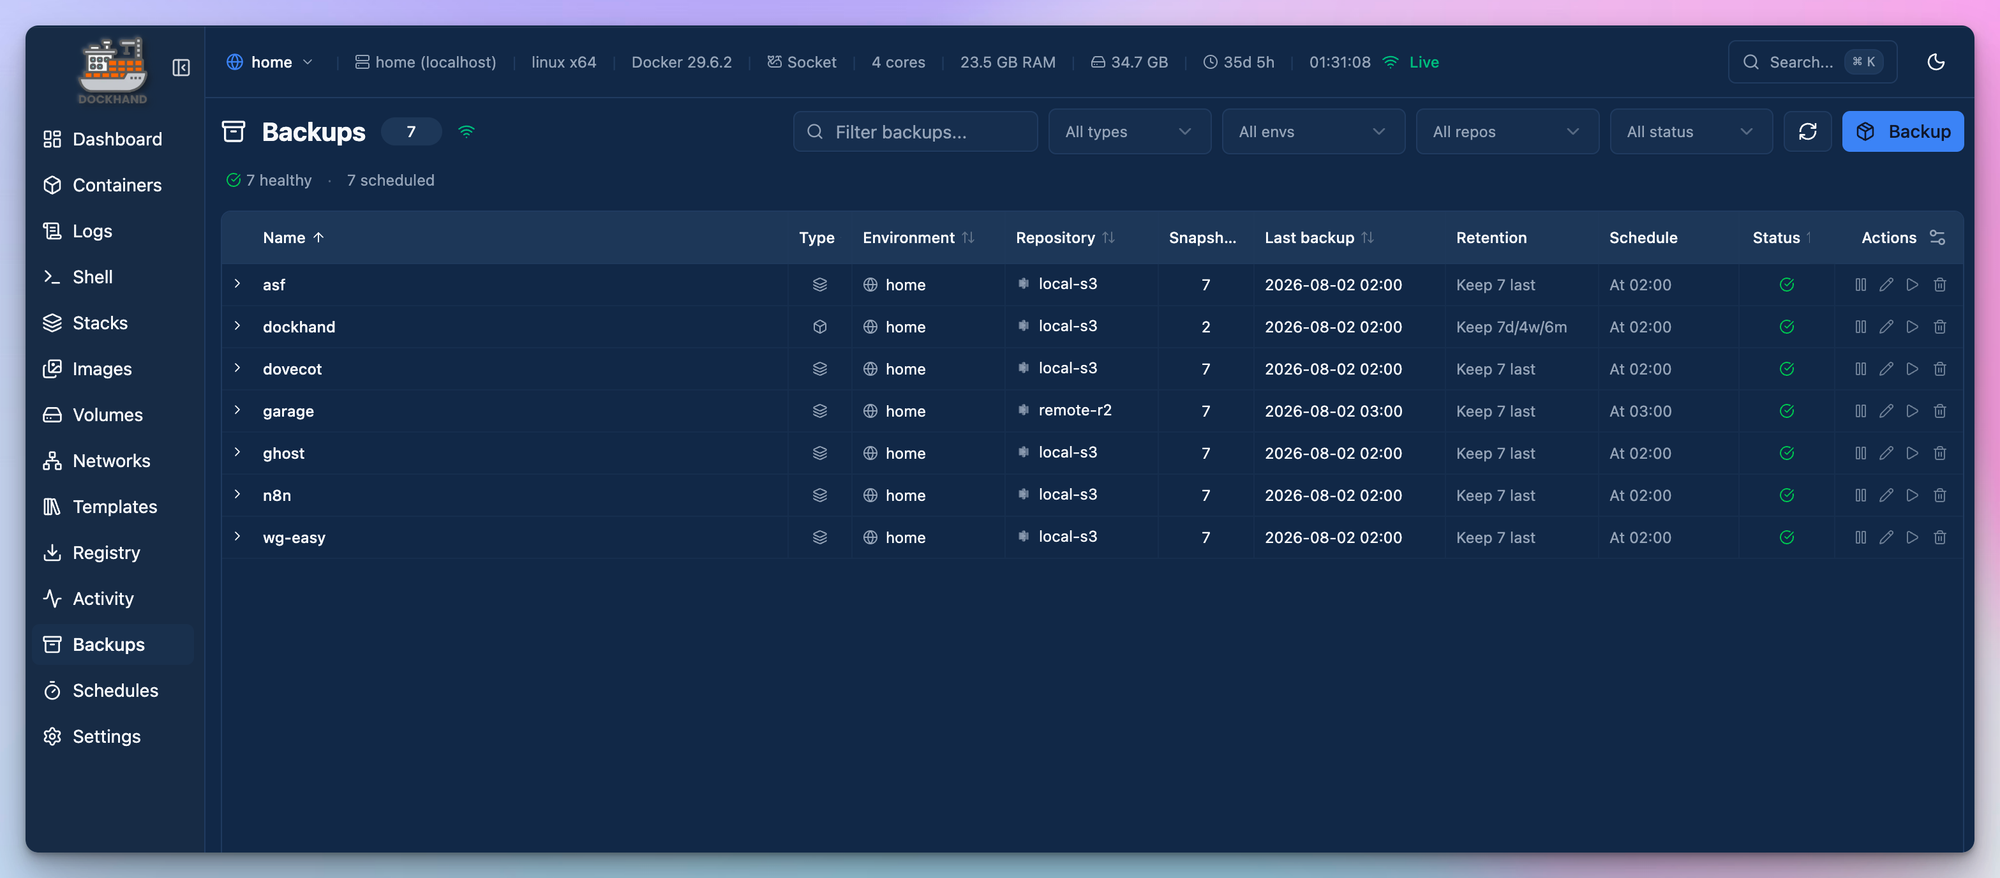Edit the dockhand backup
2000x878 pixels.
[x=1886, y=327]
